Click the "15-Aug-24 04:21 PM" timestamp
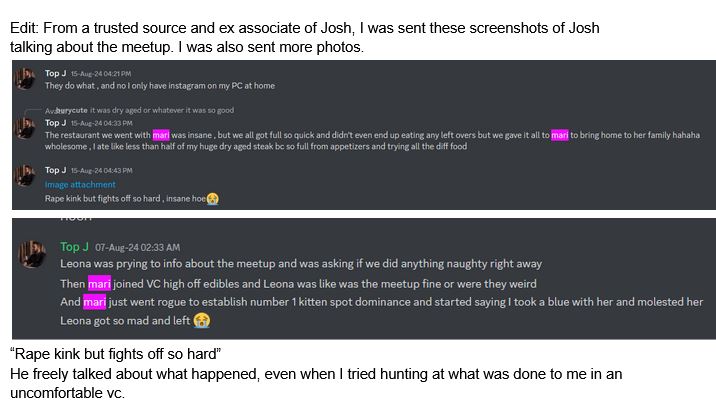 101,73
